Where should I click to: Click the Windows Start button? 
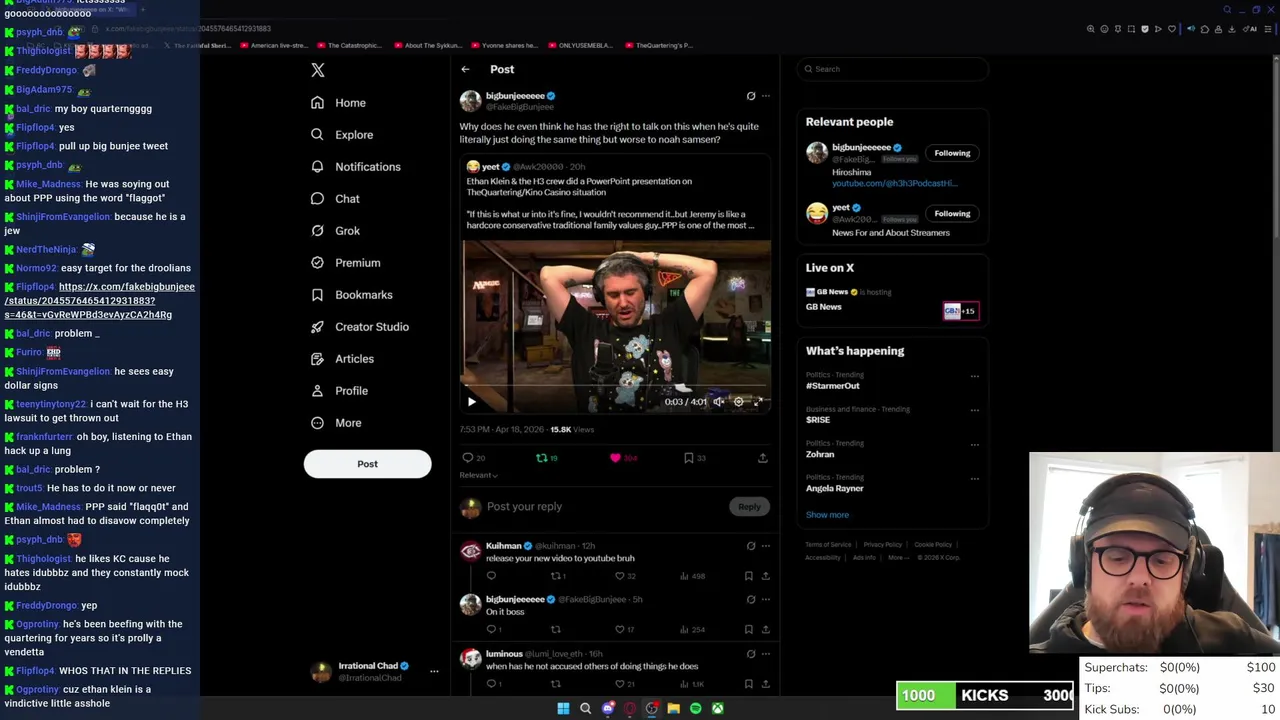point(563,708)
